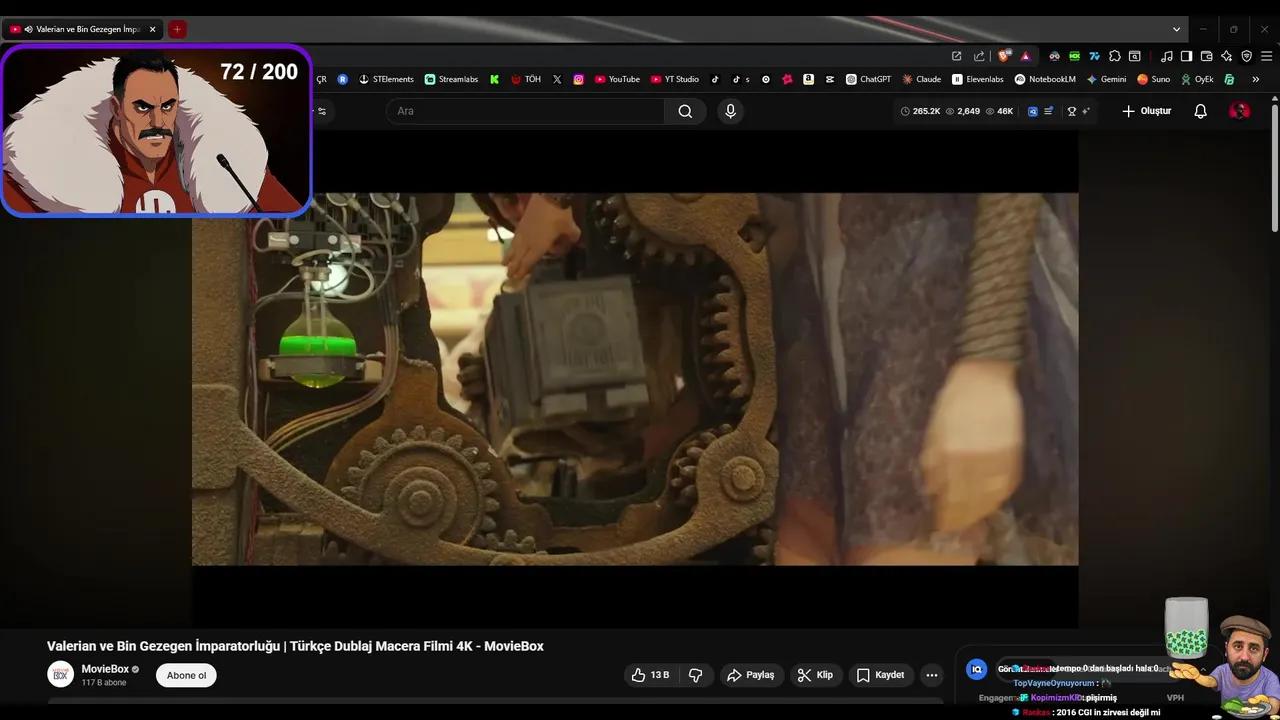The image size is (1280, 720).
Task: Open browser extensions puzzle icon
Action: pos(1114,56)
